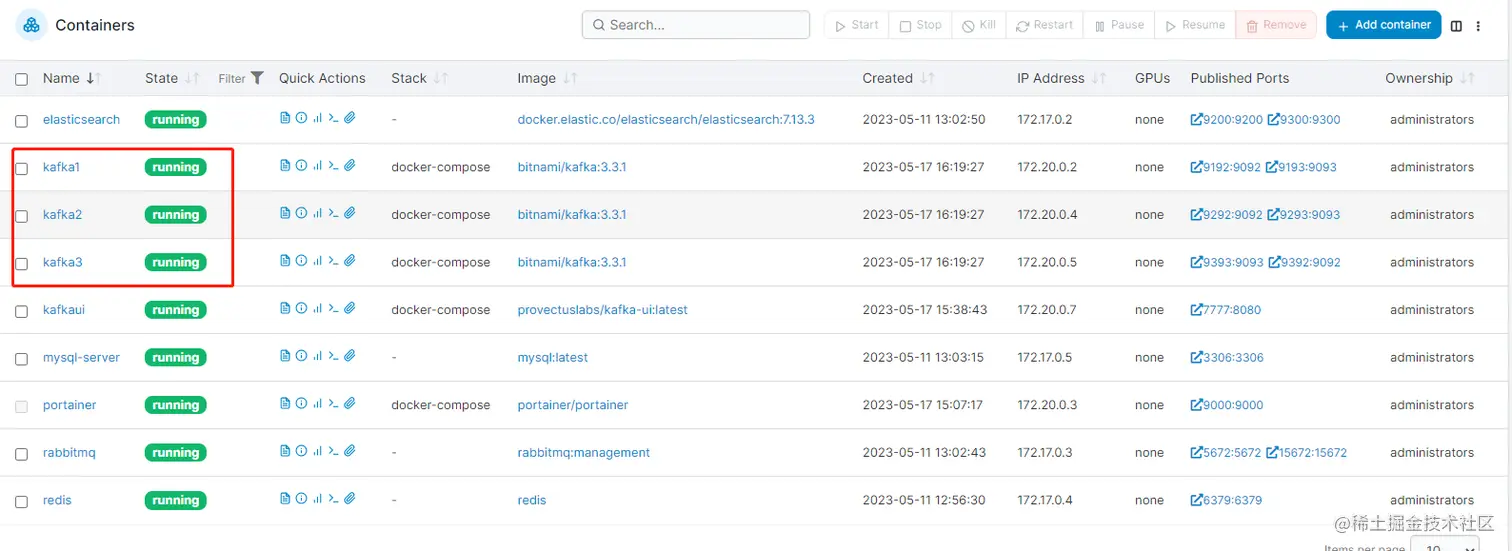Open exec console icon for kafka1
This screenshot has height=551, width=1512.
coord(333,166)
